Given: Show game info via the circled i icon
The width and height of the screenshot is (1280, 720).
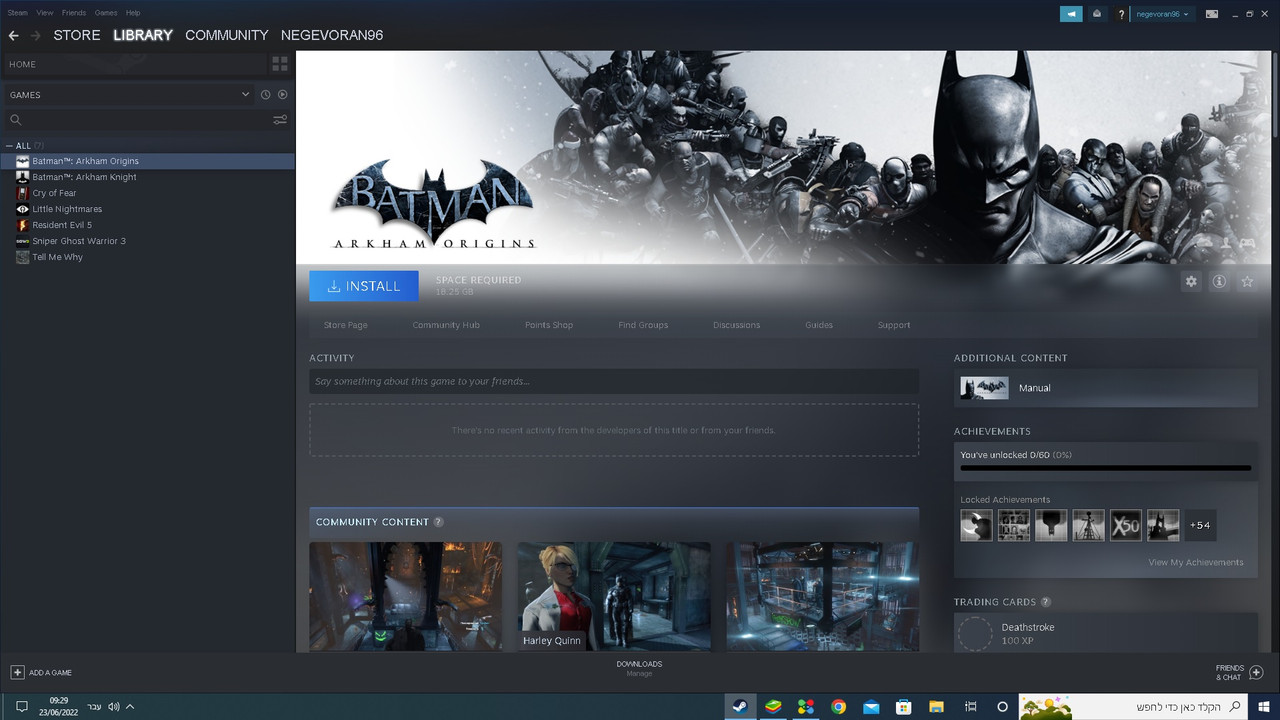Looking at the screenshot, I should coord(1219,282).
